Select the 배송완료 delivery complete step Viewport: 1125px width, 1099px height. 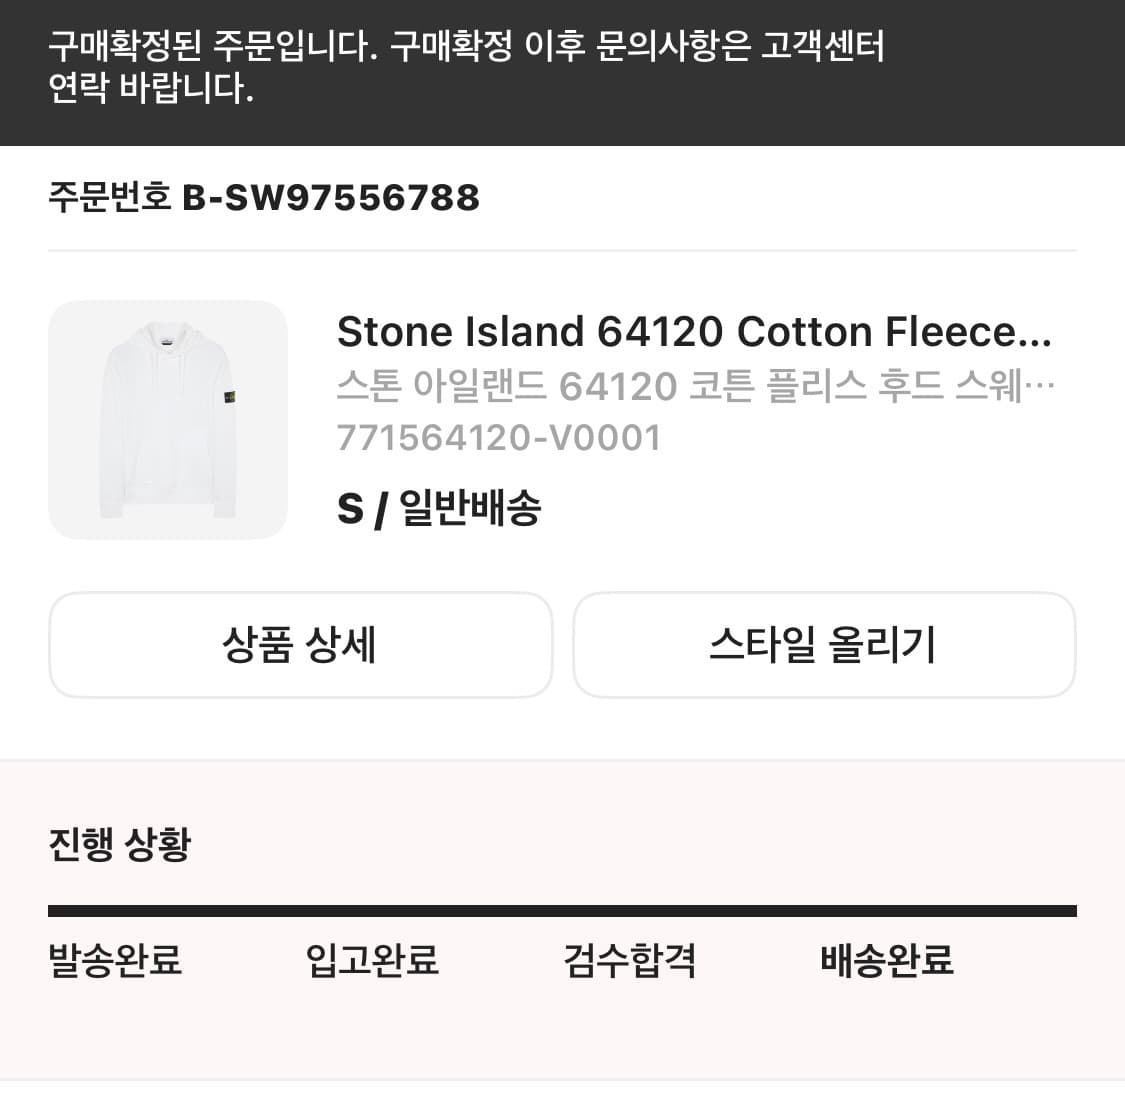click(x=886, y=962)
